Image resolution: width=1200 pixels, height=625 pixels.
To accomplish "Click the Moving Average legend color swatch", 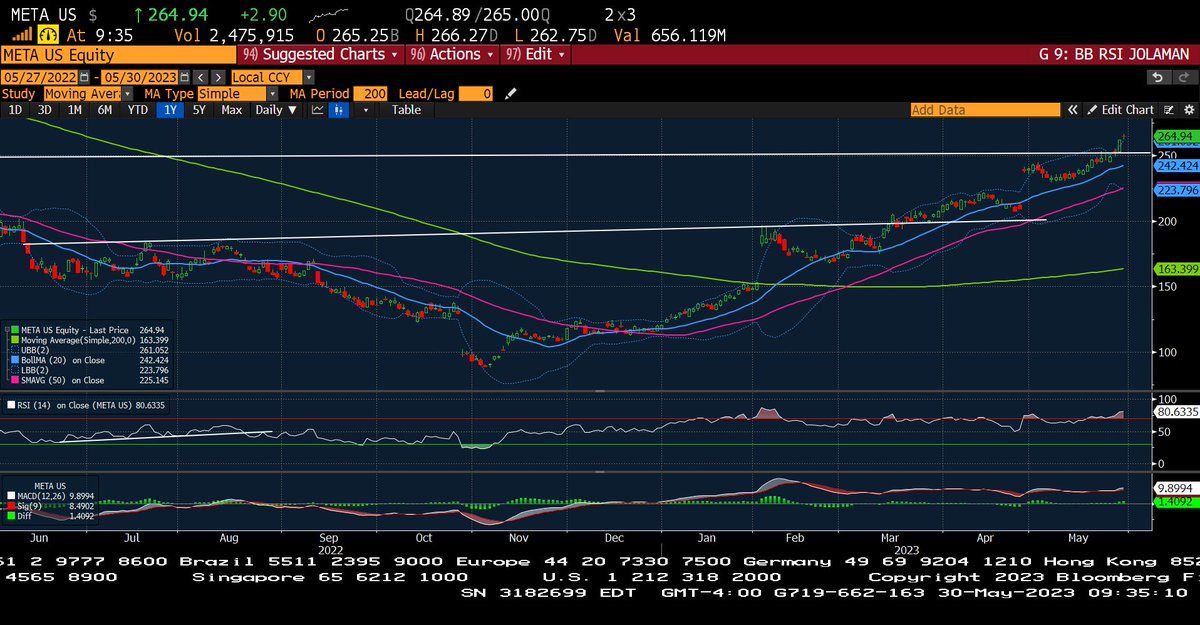I will tap(15, 340).
